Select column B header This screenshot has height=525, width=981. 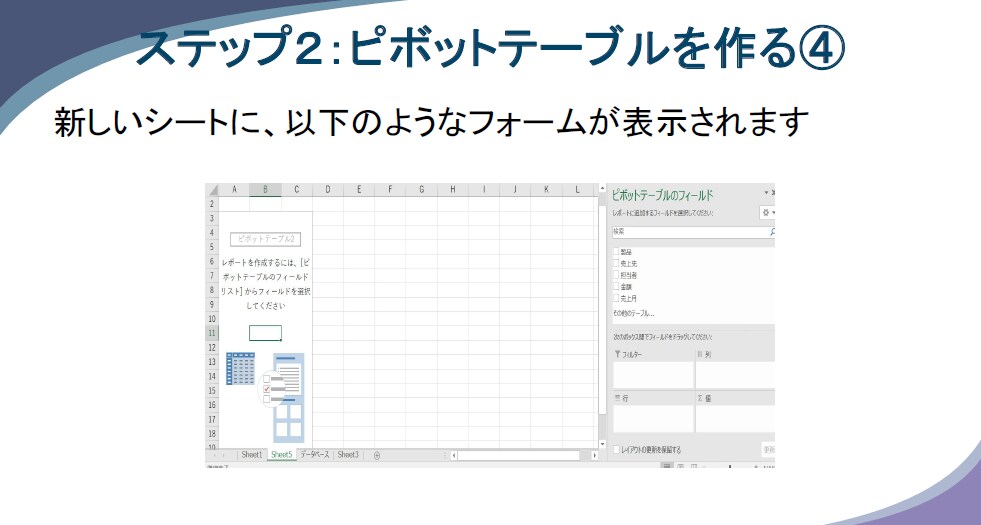point(265,190)
